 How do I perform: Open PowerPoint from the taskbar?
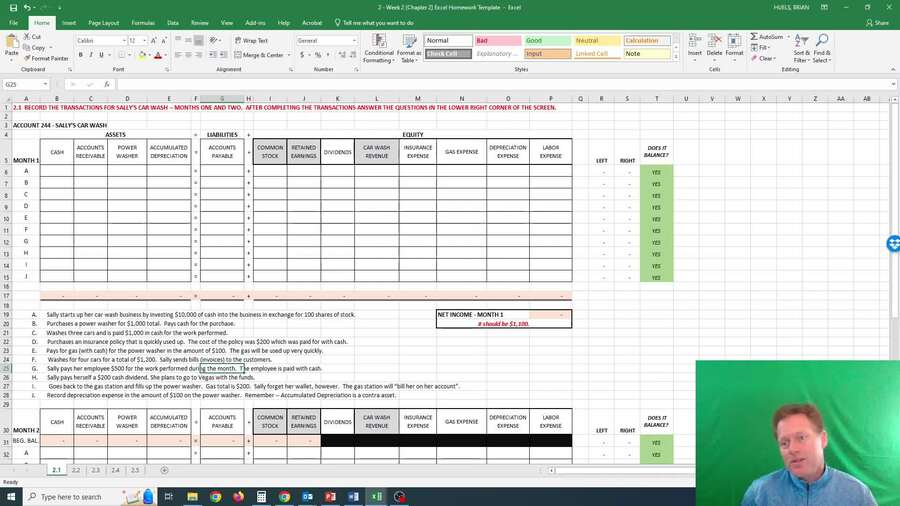[330, 496]
